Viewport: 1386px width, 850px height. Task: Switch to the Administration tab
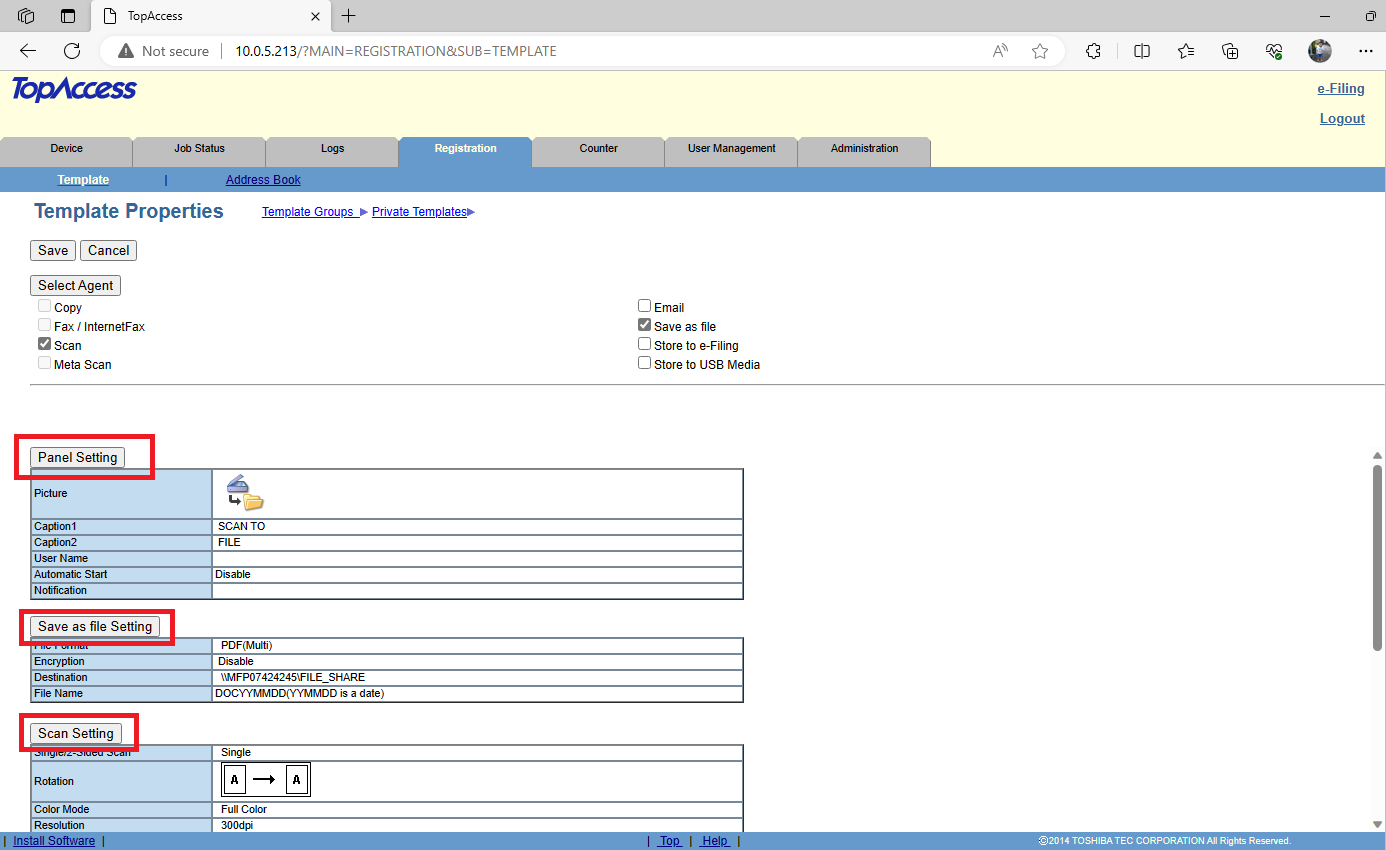click(x=864, y=149)
